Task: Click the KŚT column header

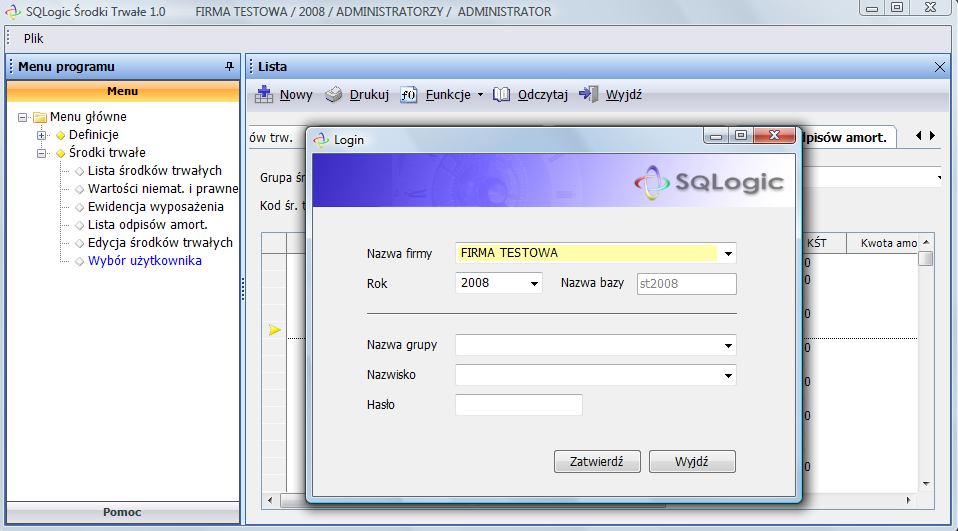Action: click(x=822, y=243)
